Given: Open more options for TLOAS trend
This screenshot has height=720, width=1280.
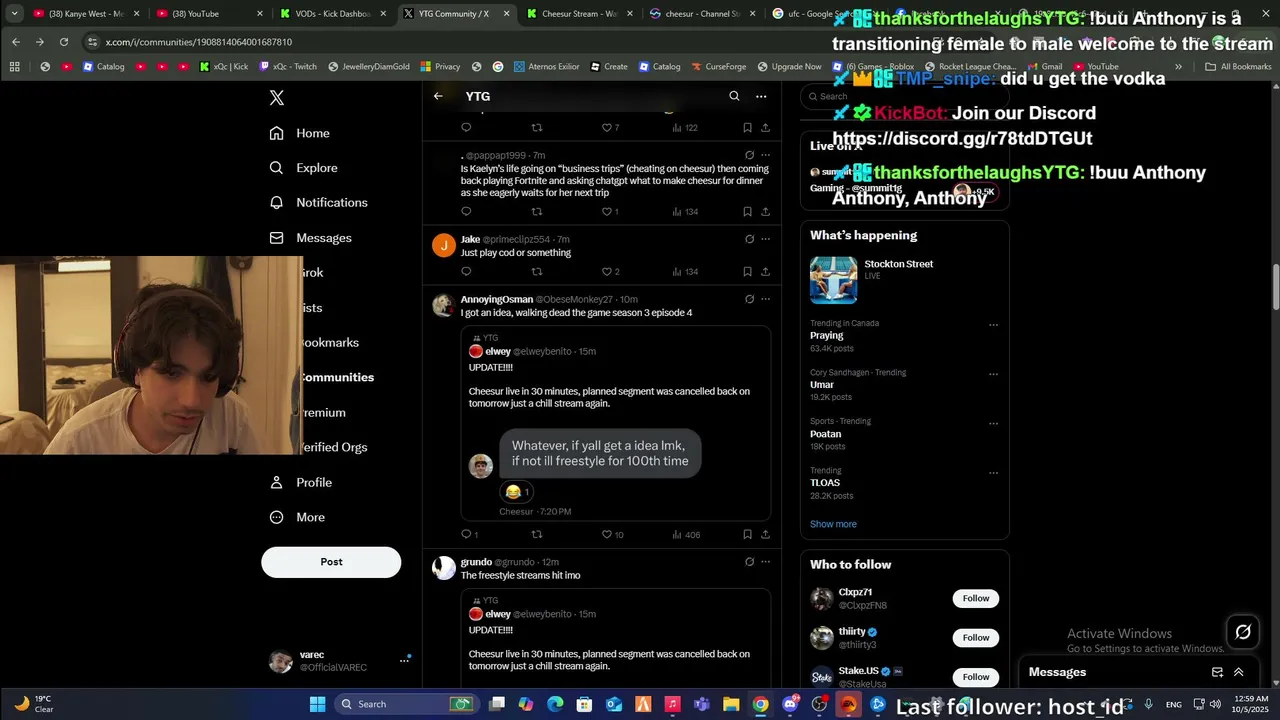Looking at the screenshot, I should tap(993, 472).
